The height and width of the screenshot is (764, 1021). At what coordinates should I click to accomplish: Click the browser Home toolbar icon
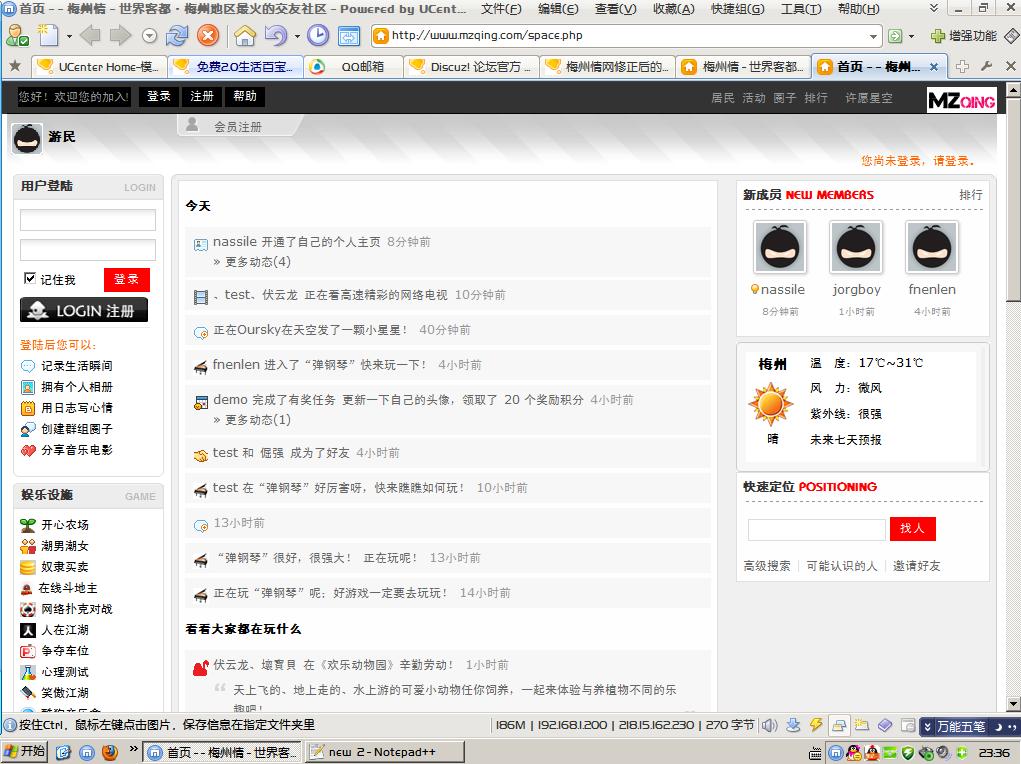pos(245,35)
